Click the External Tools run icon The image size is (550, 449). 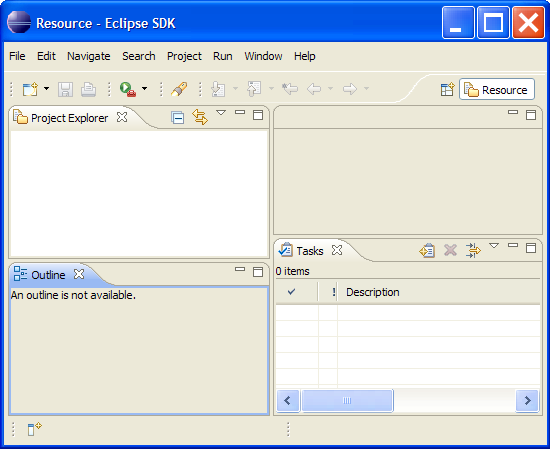128,89
